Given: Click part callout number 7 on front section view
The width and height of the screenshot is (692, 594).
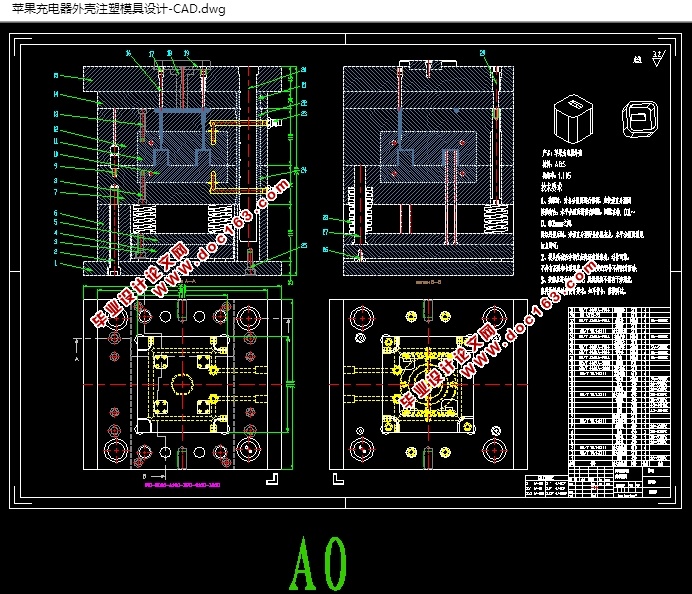Looking at the screenshot, I should pos(56,192).
